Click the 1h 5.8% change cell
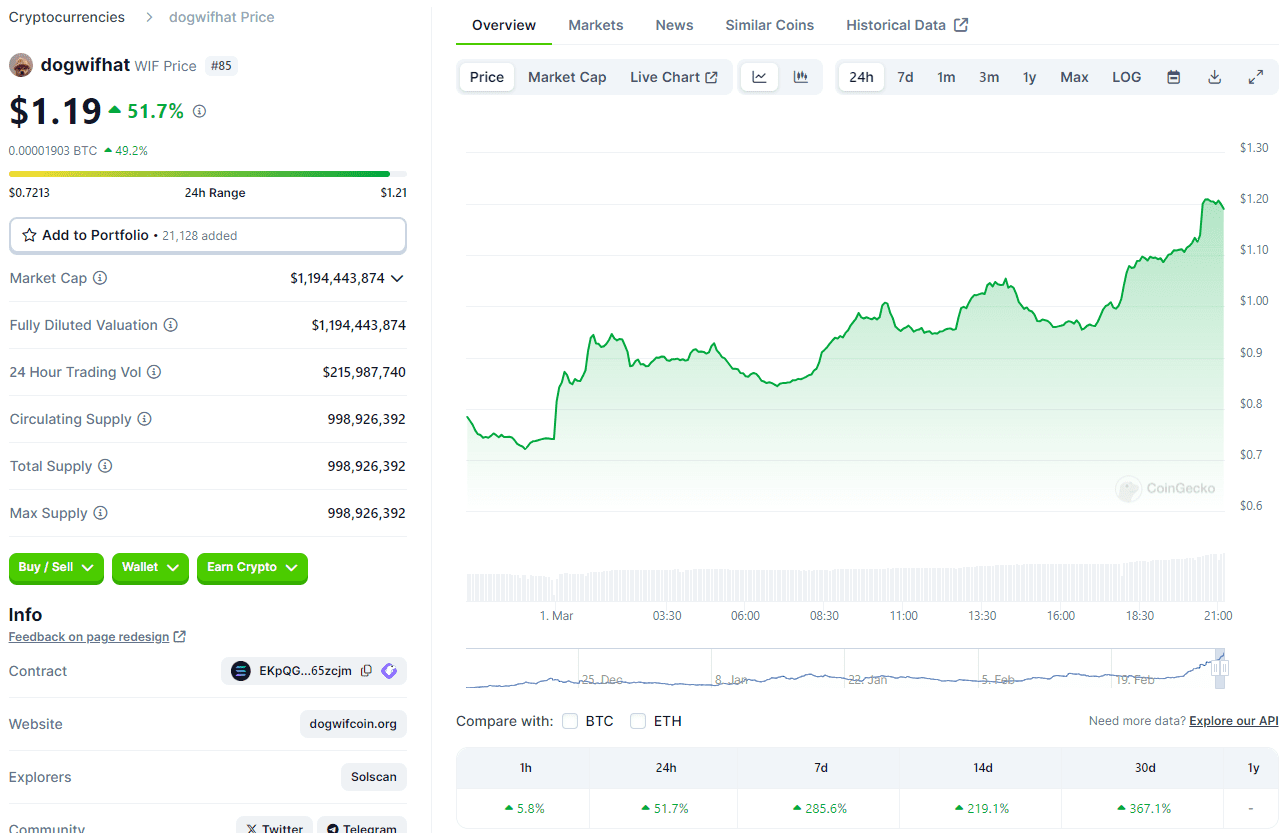The width and height of the screenshot is (1286, 833). click(x=524, y=808)
